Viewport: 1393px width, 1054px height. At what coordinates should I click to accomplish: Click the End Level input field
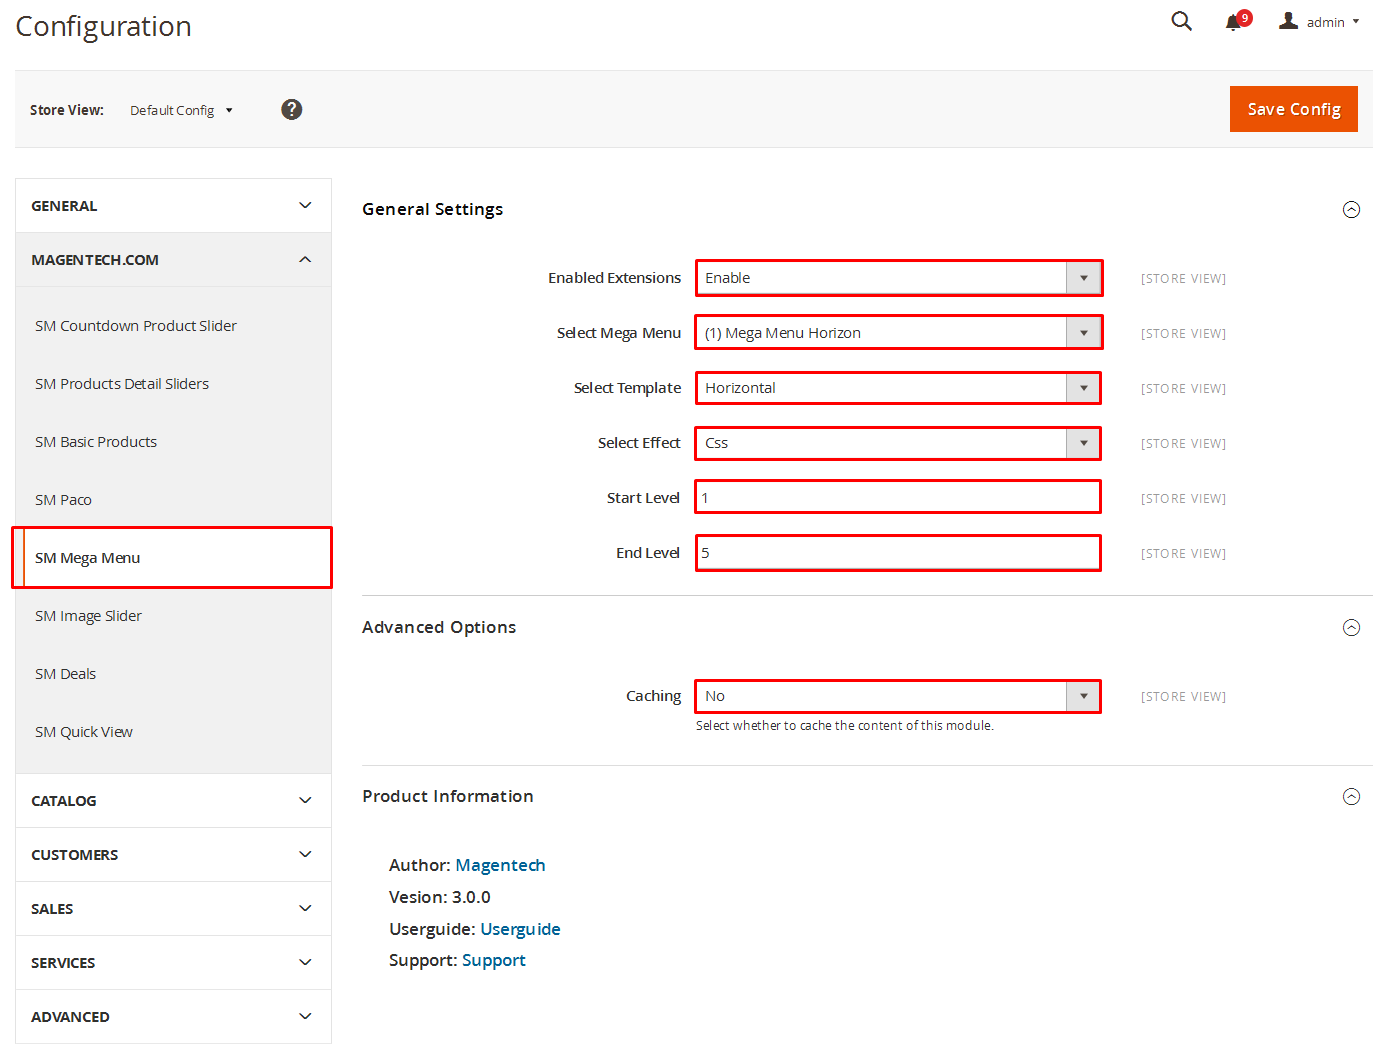tap(899, 553)
